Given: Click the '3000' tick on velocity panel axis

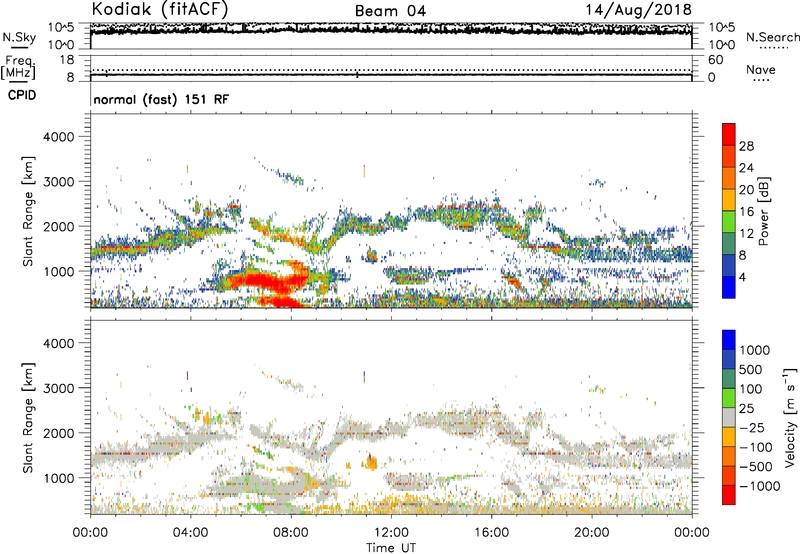Looking at the screenshot, I should (x=58, y=388).
